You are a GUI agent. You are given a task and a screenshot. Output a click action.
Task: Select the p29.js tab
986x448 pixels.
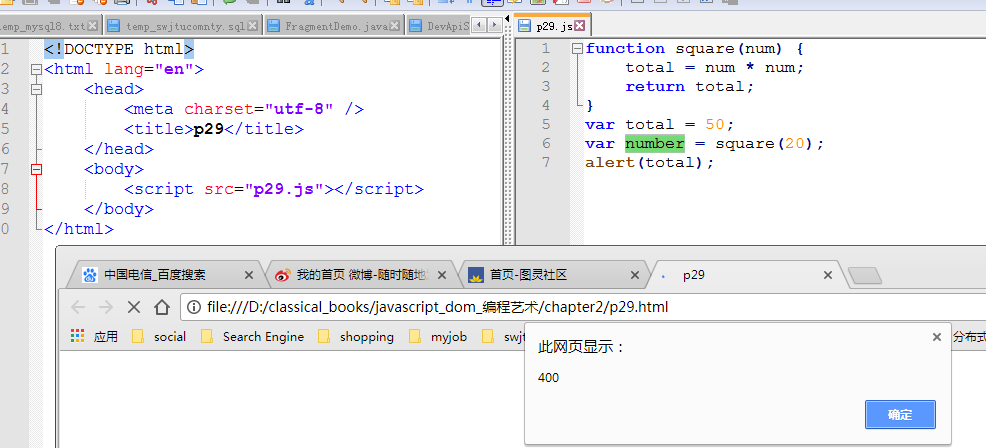tap(553, 26)
